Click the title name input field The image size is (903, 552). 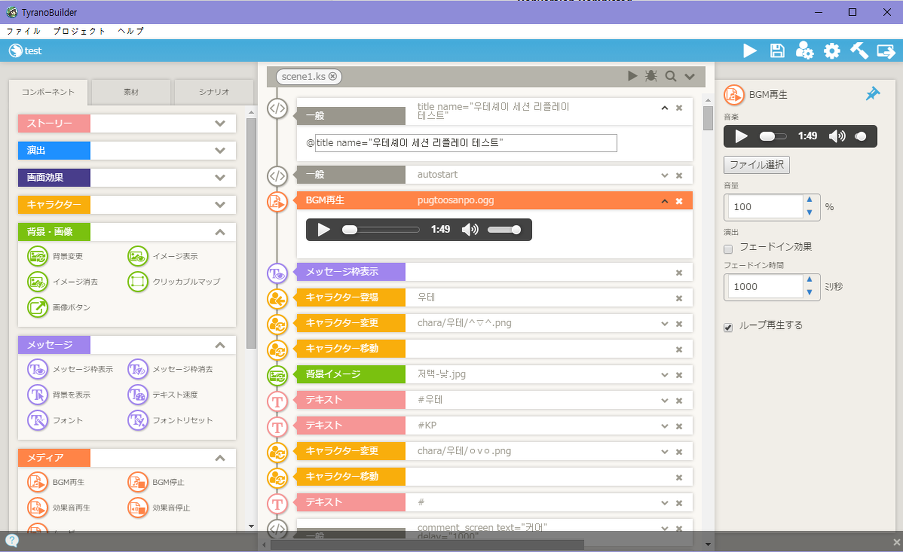tap(466, 143)
